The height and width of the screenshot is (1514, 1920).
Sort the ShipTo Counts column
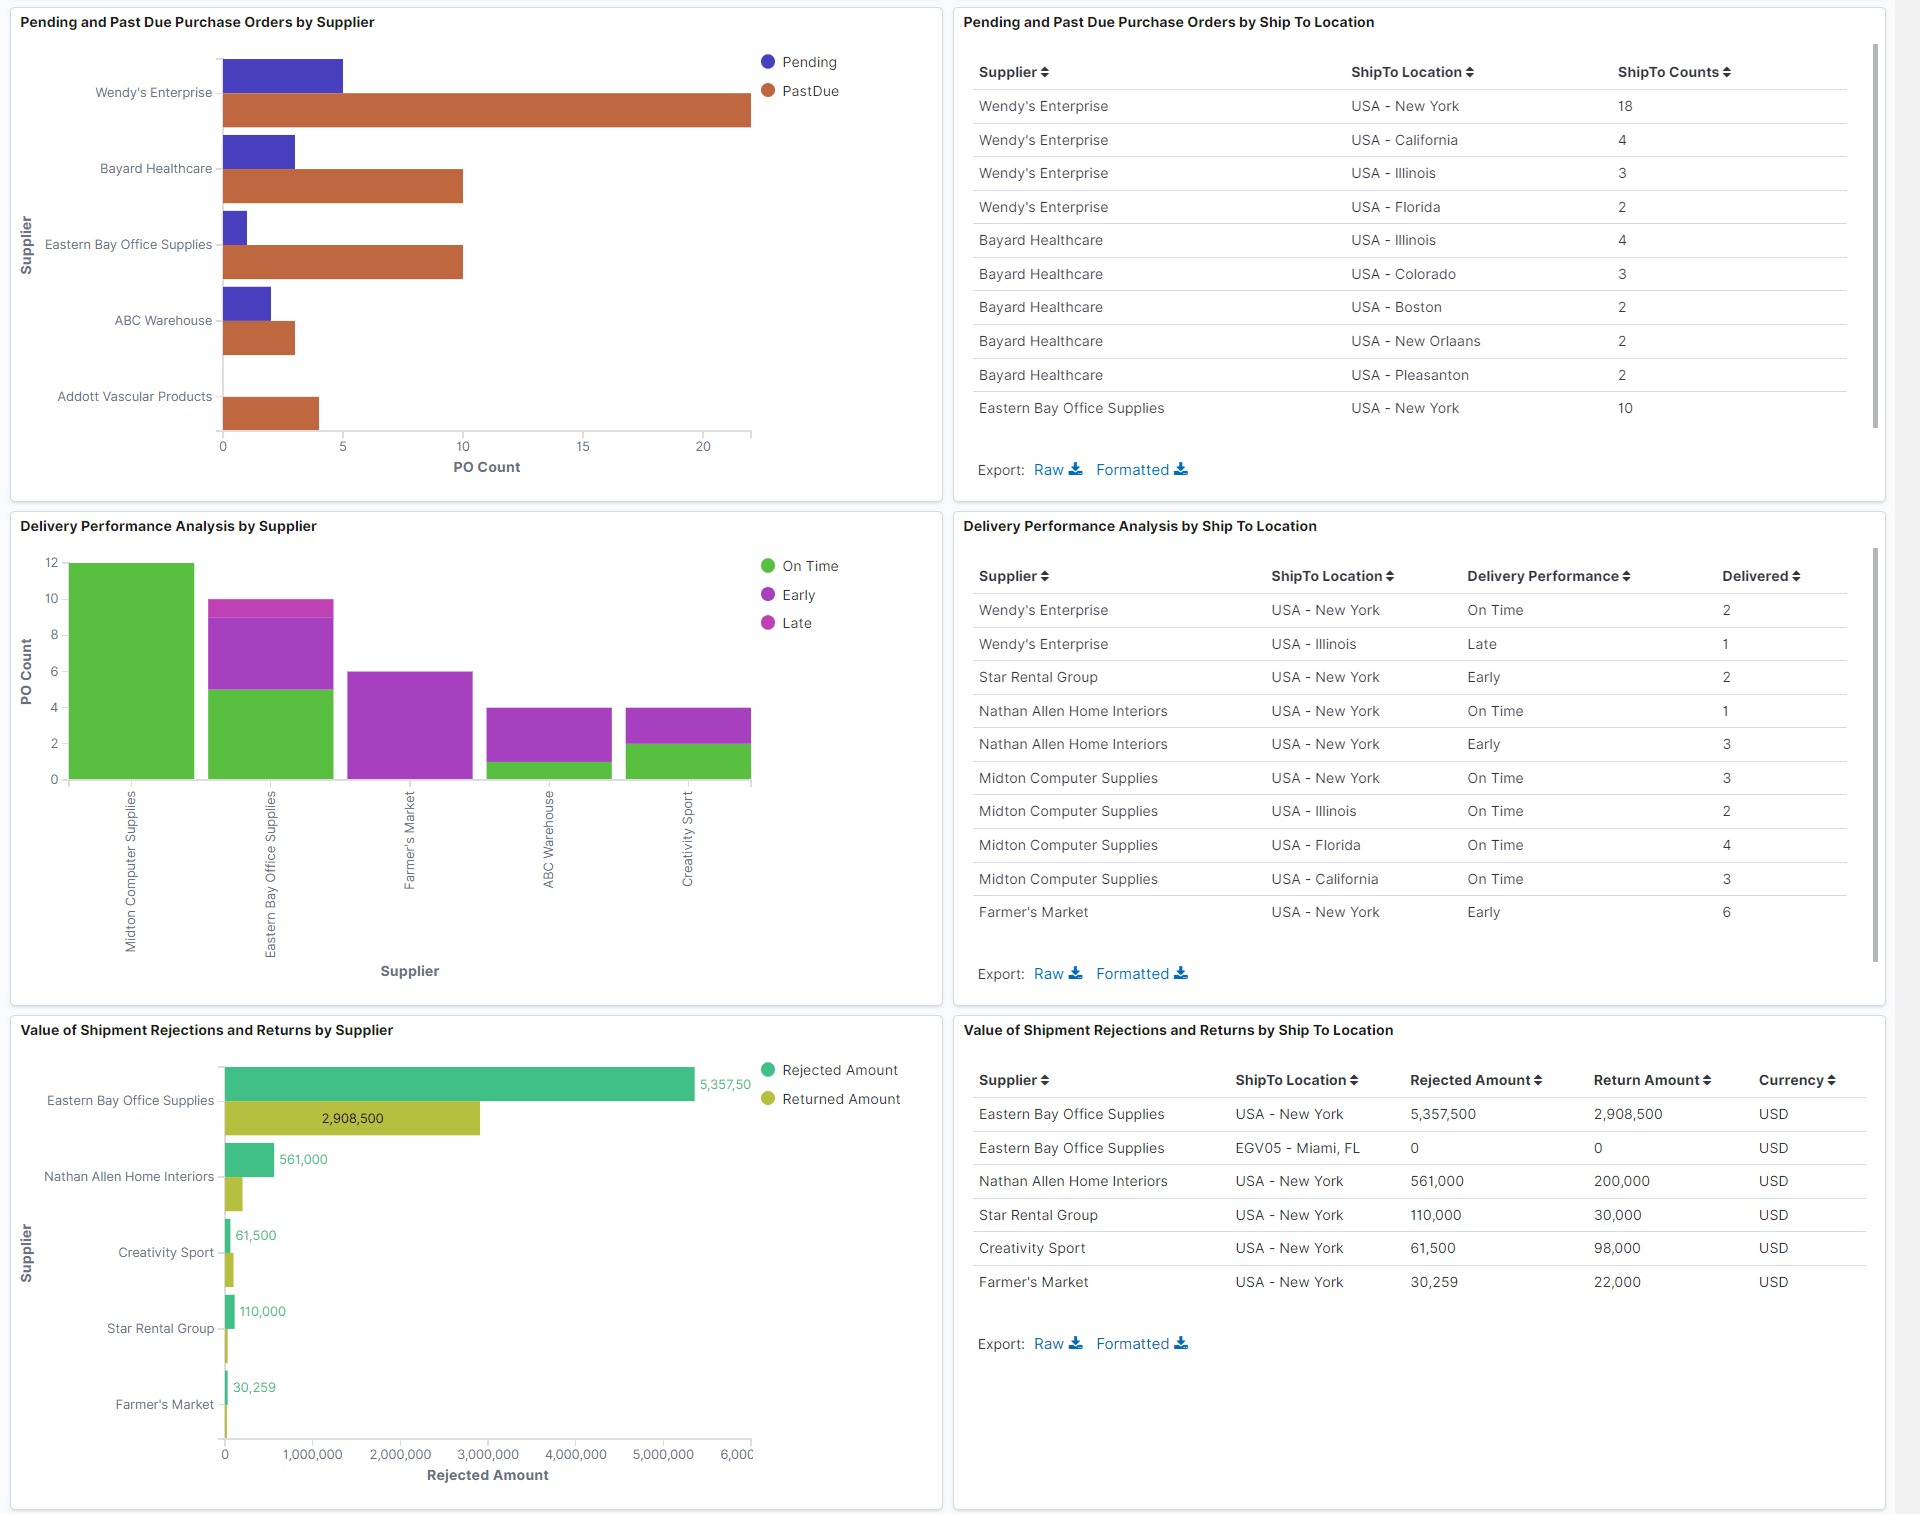pos(1729,72)
